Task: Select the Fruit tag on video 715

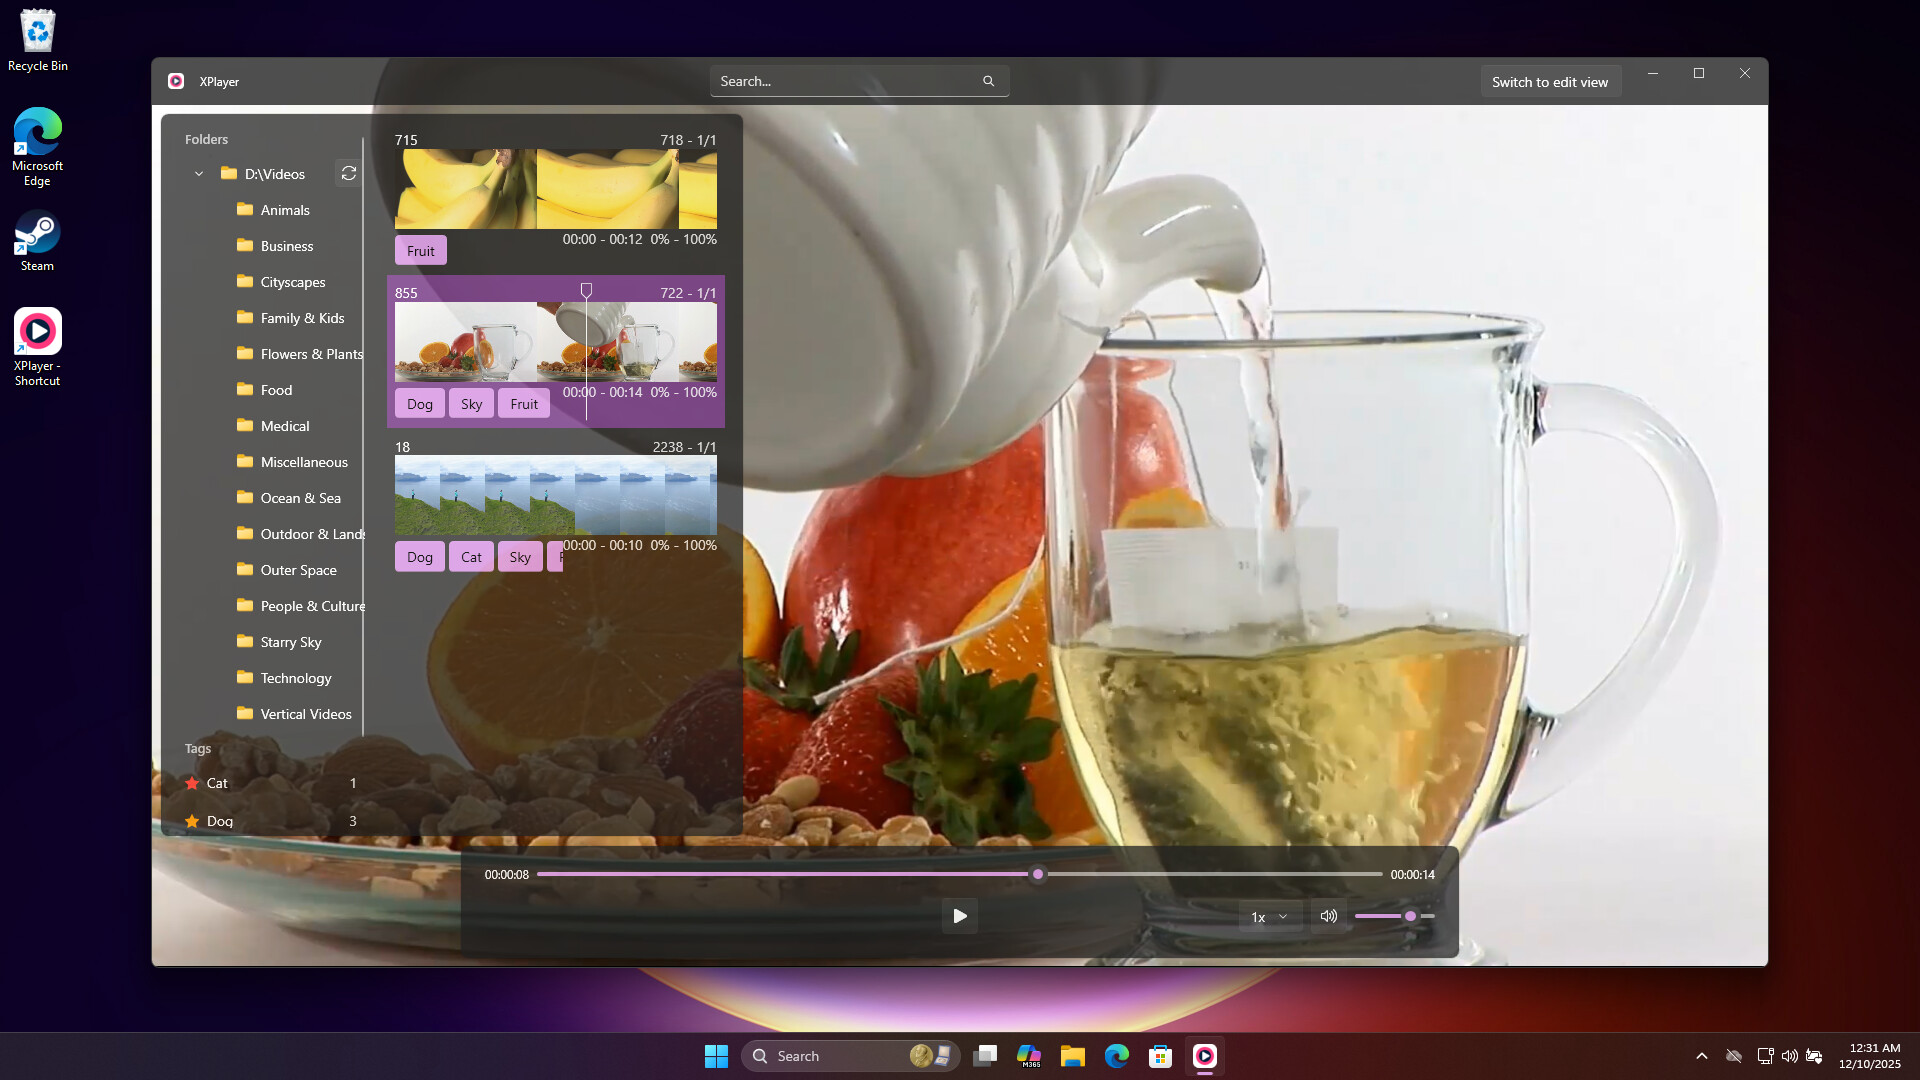Action: coord(420,249)
